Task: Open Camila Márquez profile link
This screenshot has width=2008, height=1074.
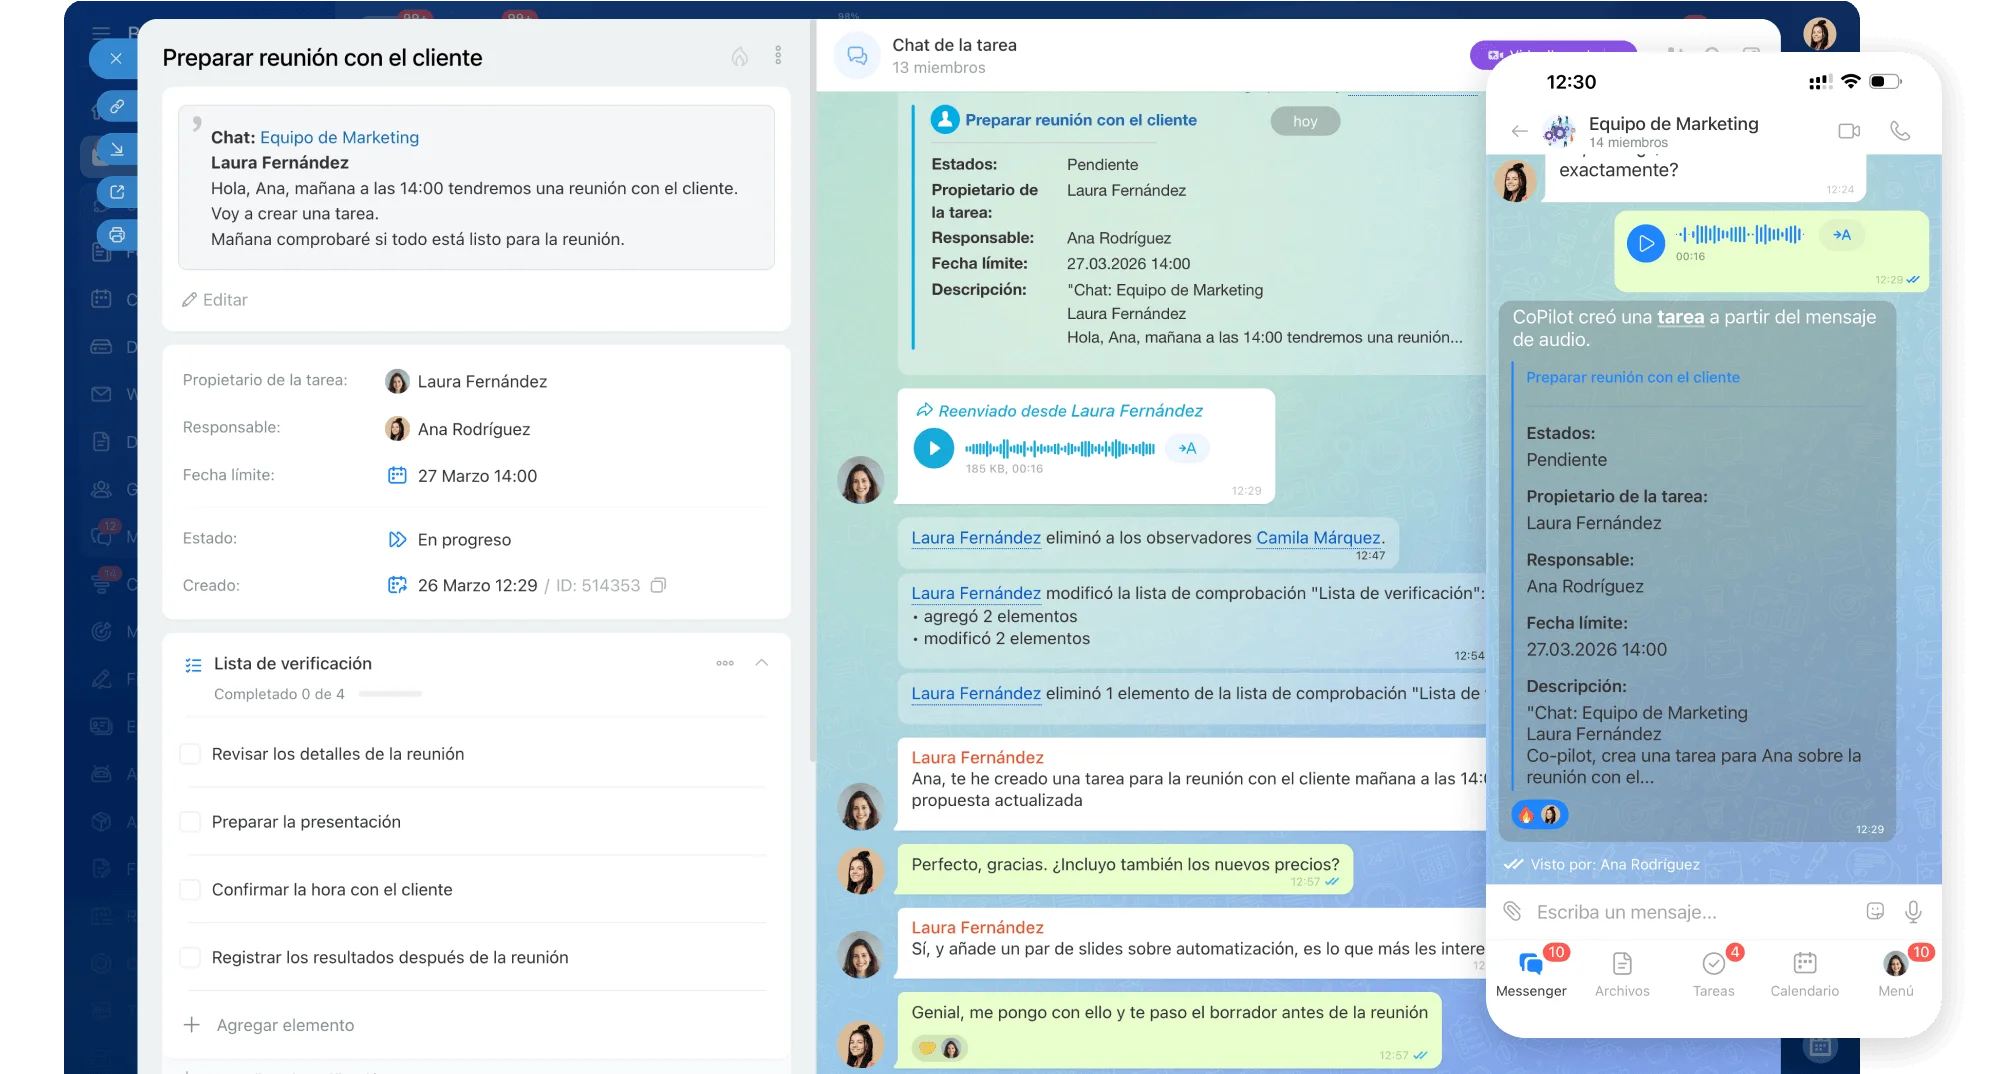Action: 1318,538
